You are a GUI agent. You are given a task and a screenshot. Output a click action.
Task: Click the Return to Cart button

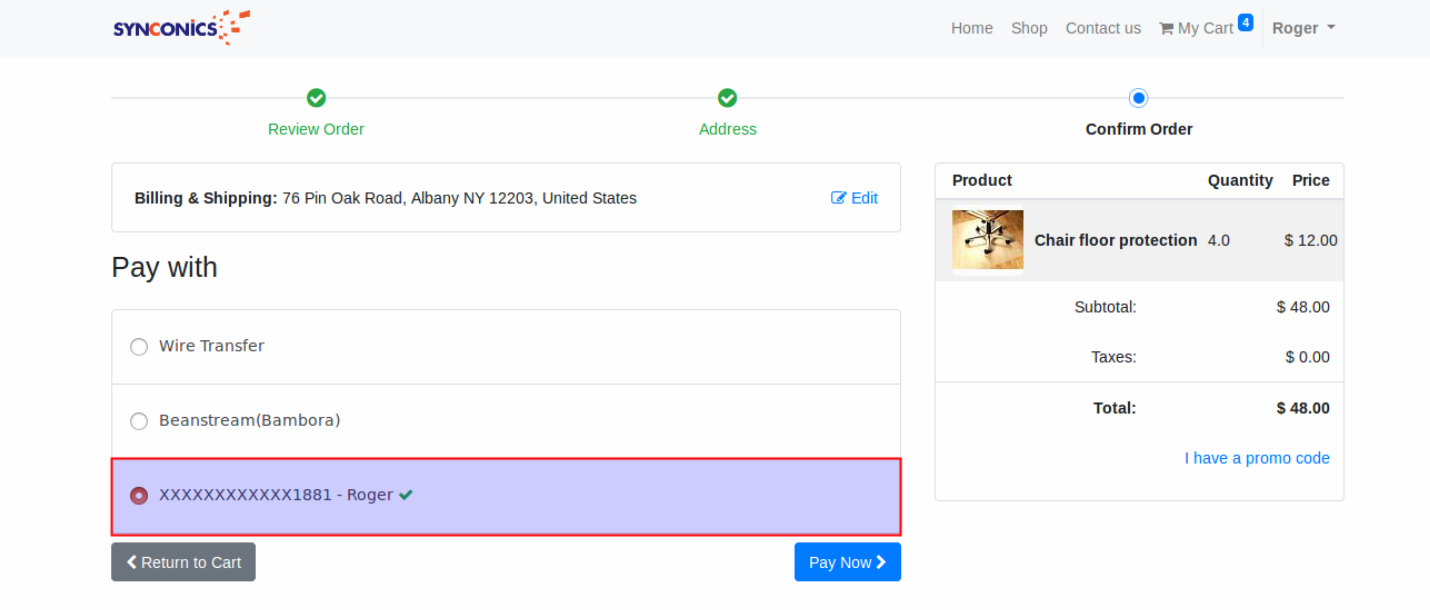[x=183, y=562]
